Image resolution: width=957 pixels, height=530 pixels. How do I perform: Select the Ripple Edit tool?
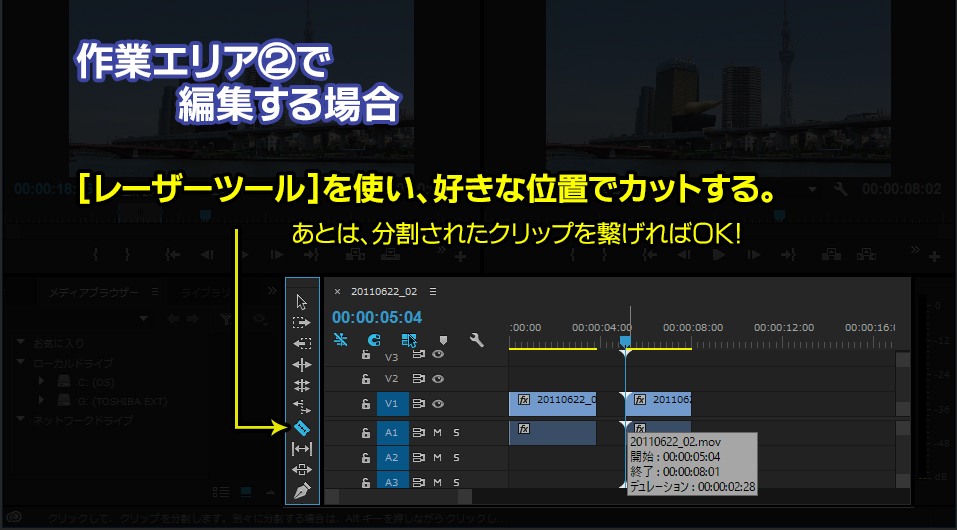(302, 365)
